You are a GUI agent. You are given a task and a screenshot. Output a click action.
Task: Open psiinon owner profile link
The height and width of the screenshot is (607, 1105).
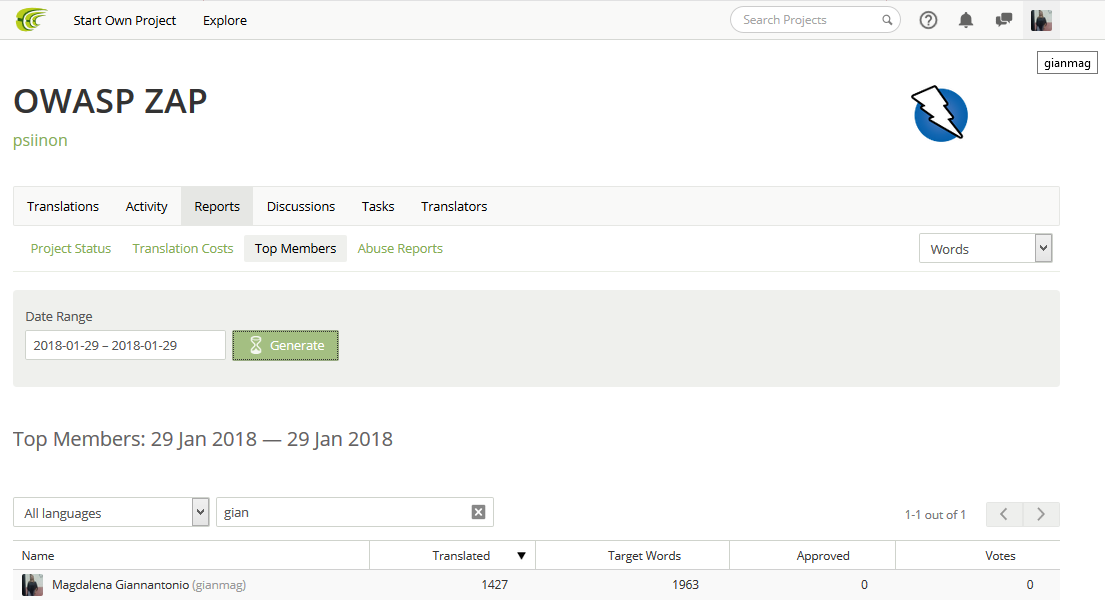[x=40, y=140]
